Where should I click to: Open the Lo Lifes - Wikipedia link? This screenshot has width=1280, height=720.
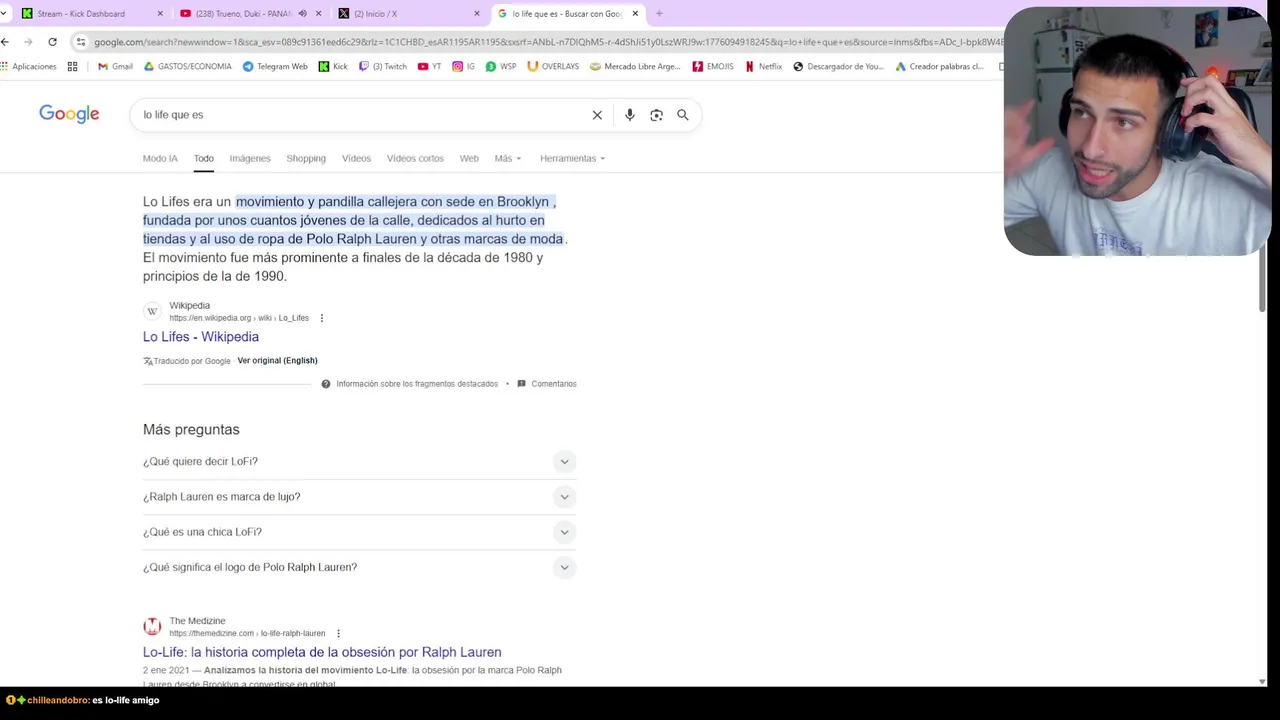click(x=201, y=337)
